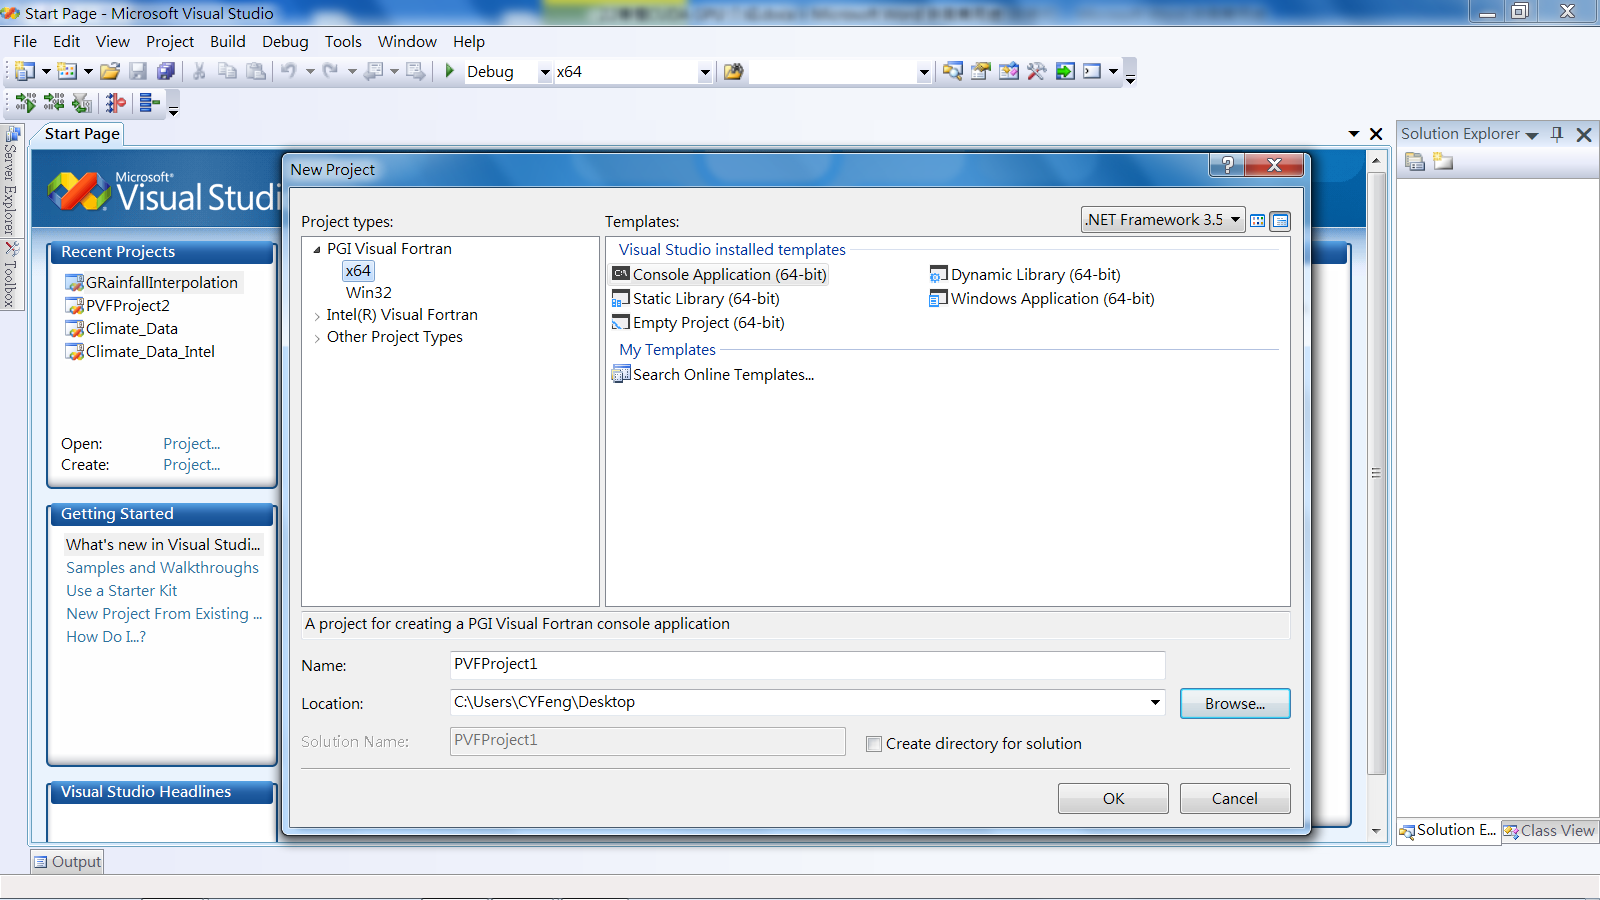
Task: Click the Search Online Templates link
Action: [x=723, y=375]
